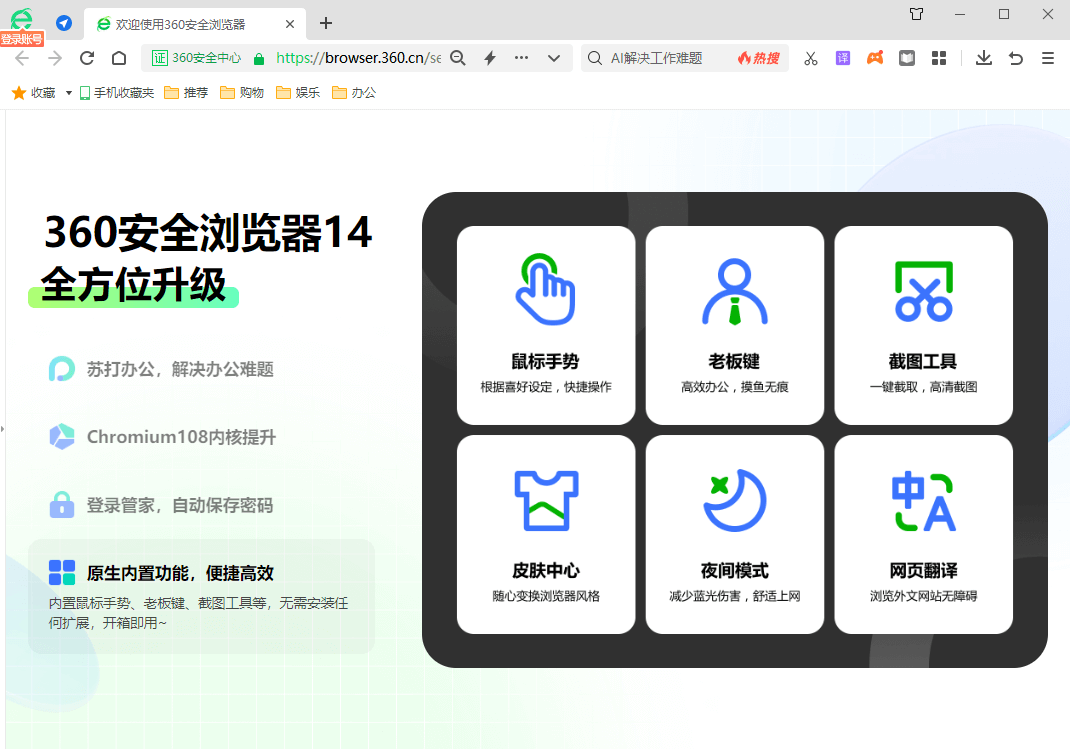Select 苏打办公，解决办公难题 feature item
This screenshot has width=1070, height=749.
click(162, 369)
